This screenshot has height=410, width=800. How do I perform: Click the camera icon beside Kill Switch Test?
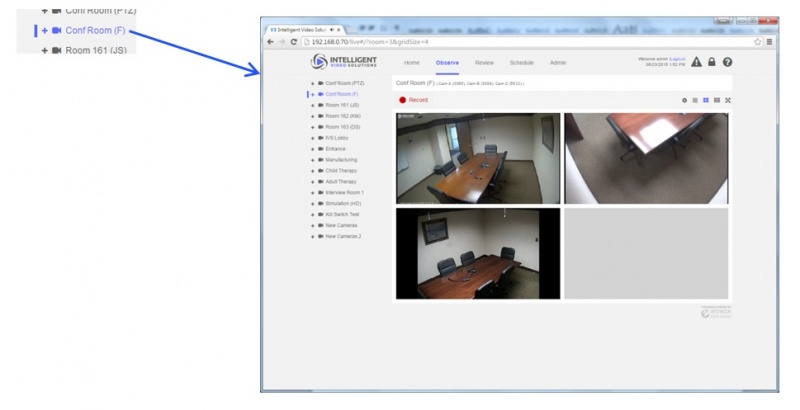pos(321,215)
